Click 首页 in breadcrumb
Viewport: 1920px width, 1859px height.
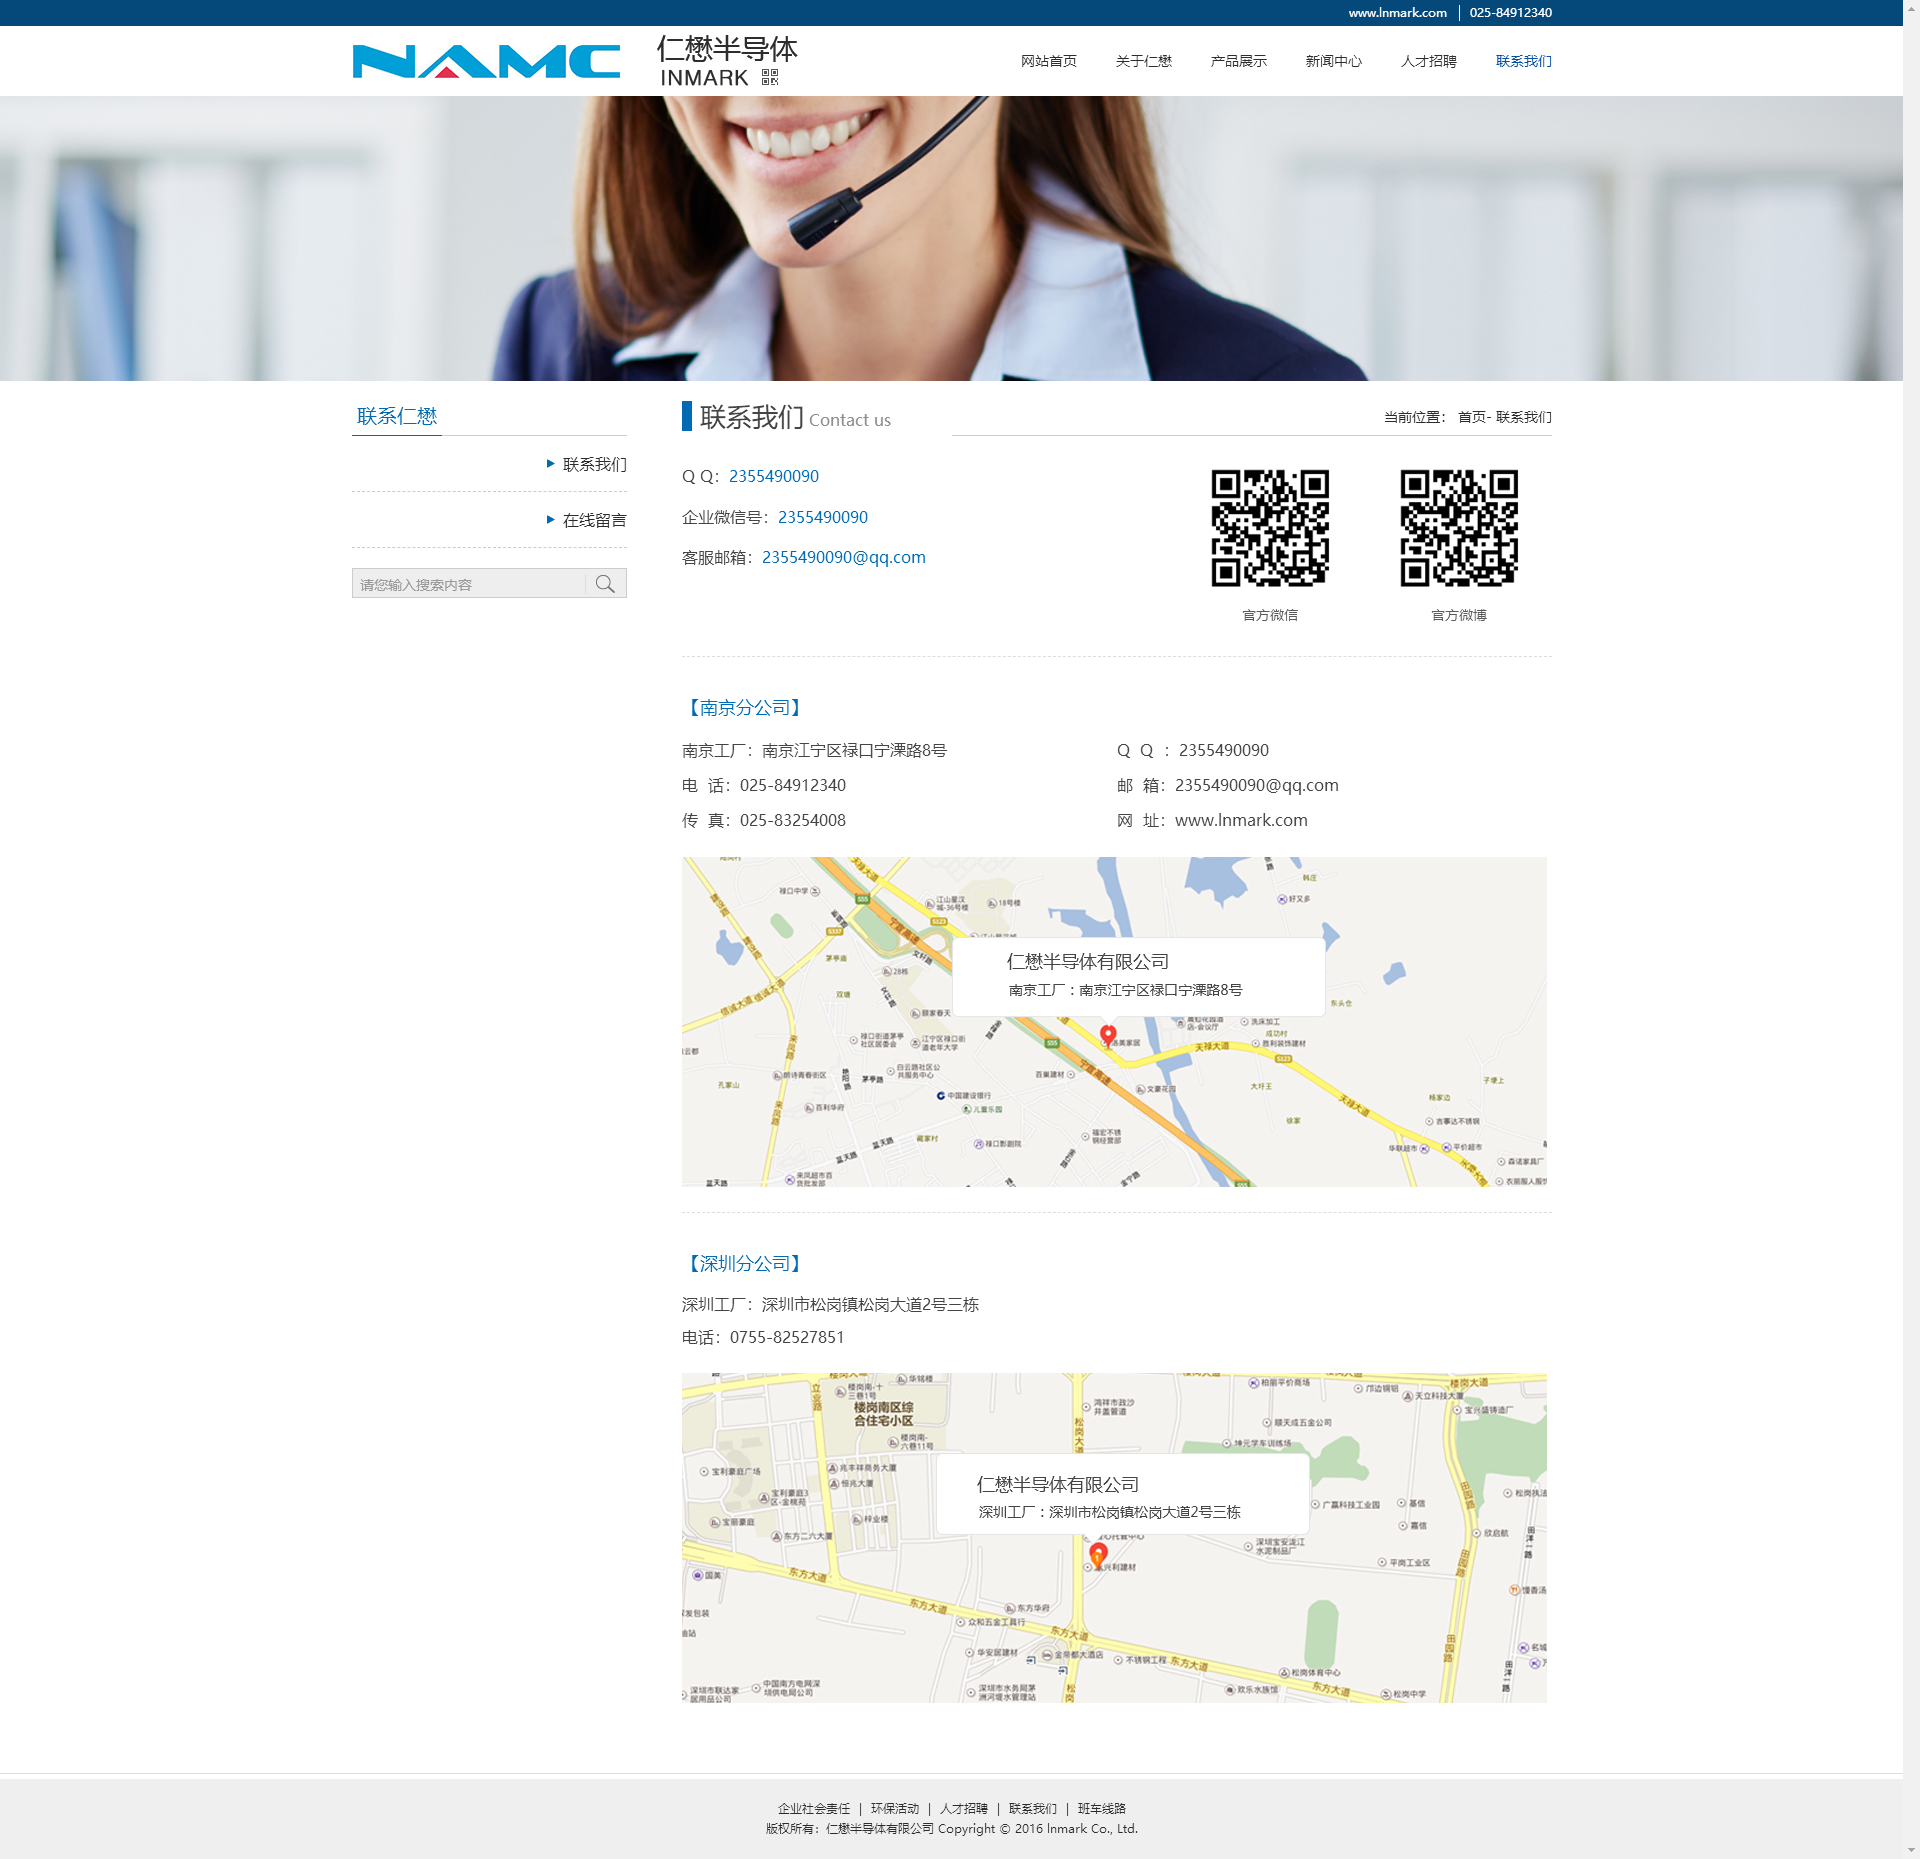(x=1470, y=417)
